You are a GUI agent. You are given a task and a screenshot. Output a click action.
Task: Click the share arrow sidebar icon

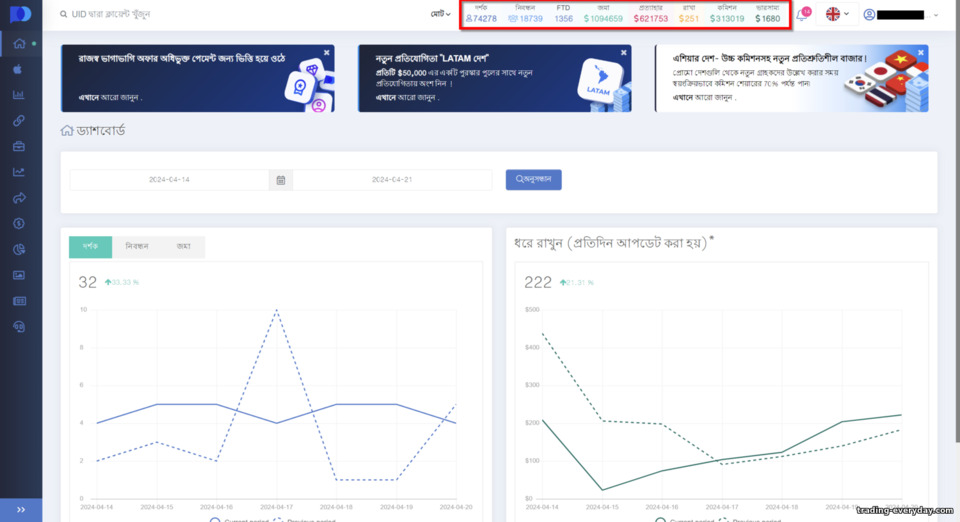(19, 198)
